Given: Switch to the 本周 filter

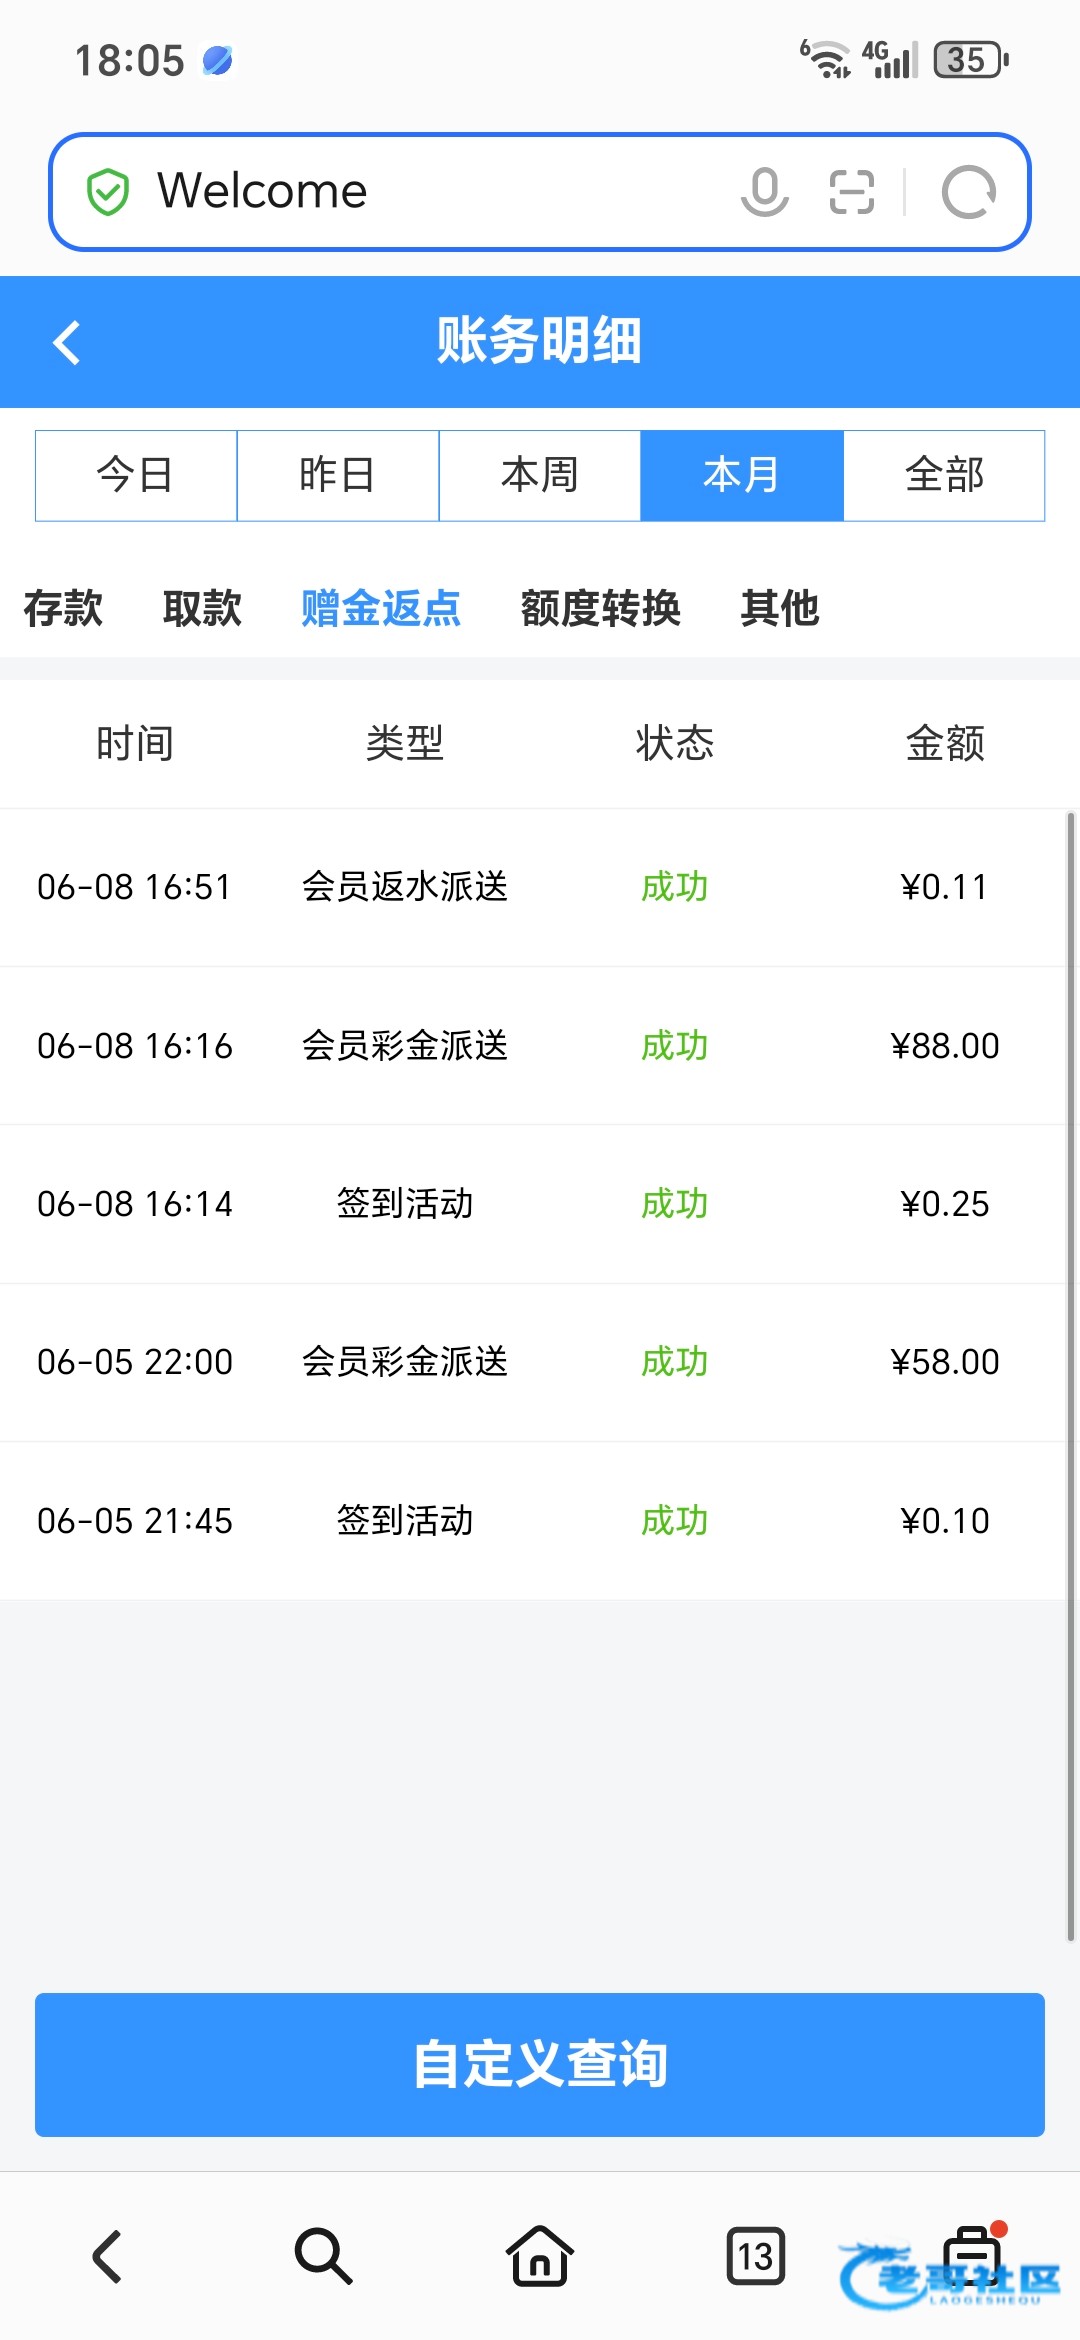Looking at the screenshot, I should [540, 476].
